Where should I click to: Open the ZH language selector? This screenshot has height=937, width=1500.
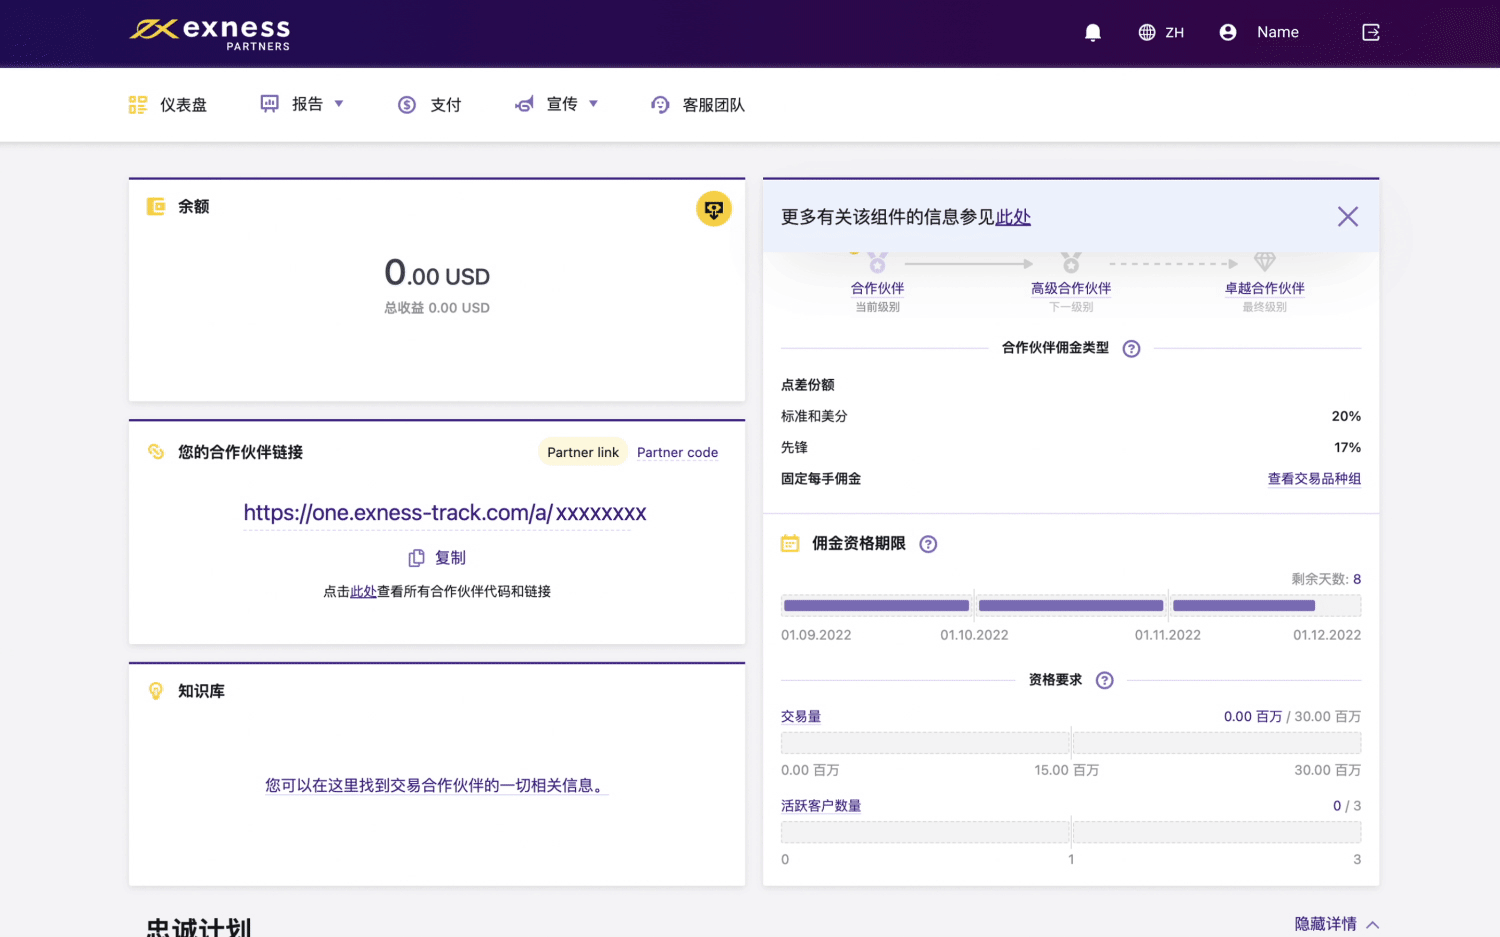(x=1161, y=33)
